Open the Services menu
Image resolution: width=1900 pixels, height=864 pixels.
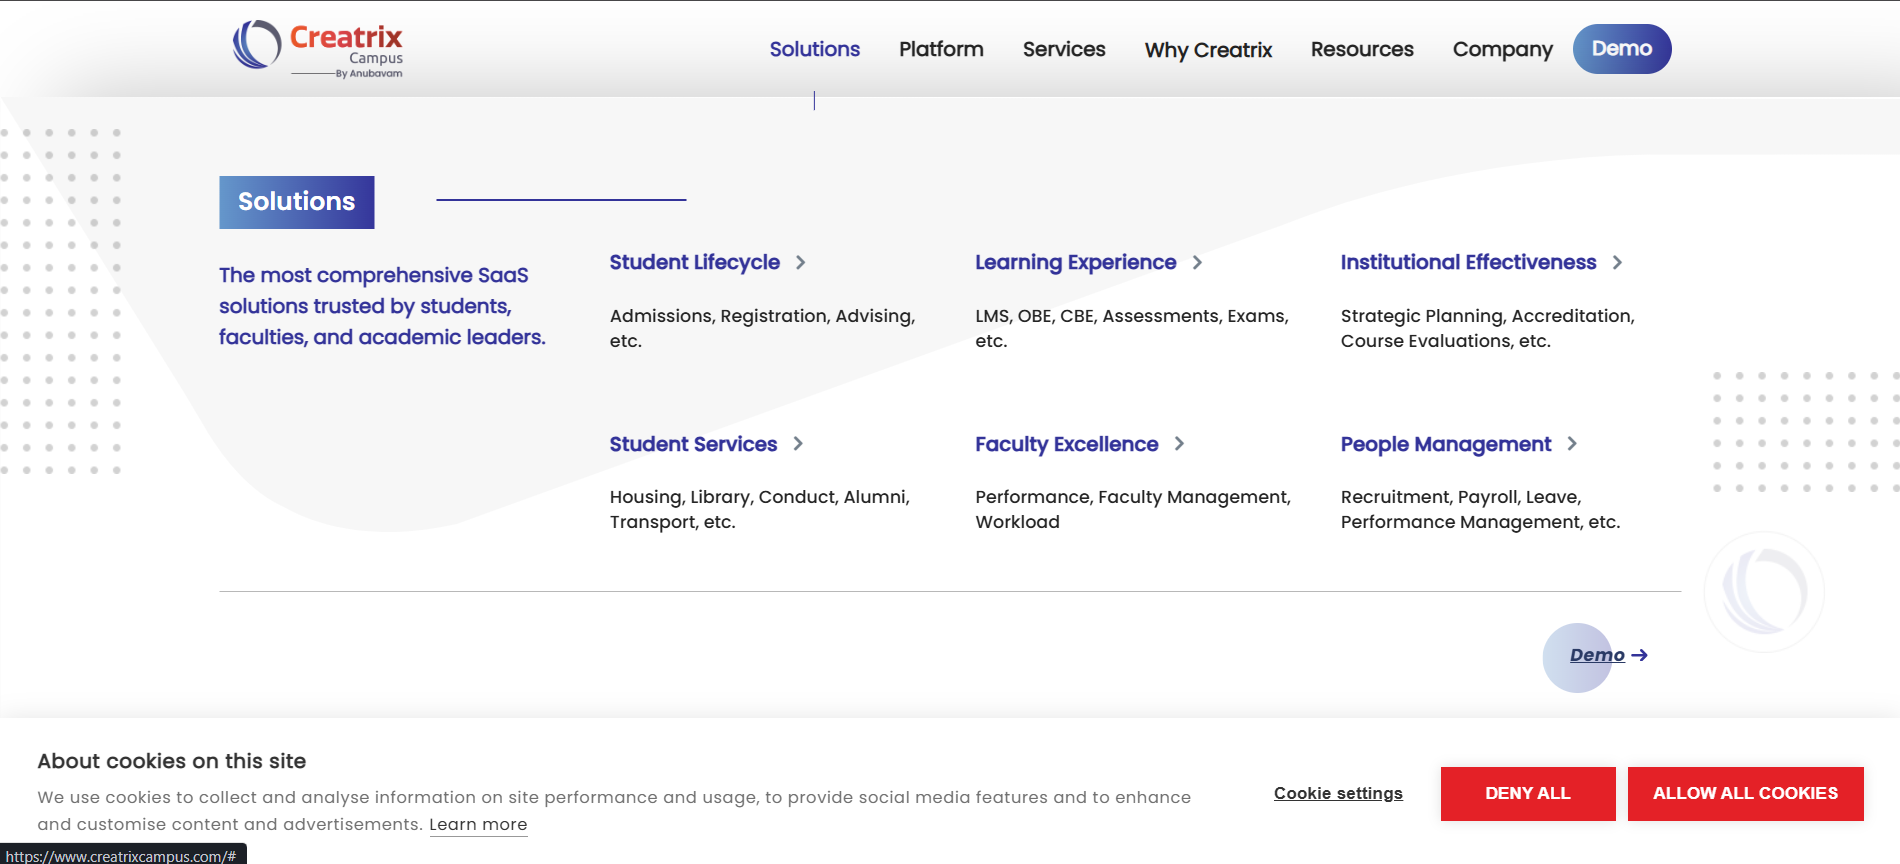pyautogui.click(x=1064, y=49)
